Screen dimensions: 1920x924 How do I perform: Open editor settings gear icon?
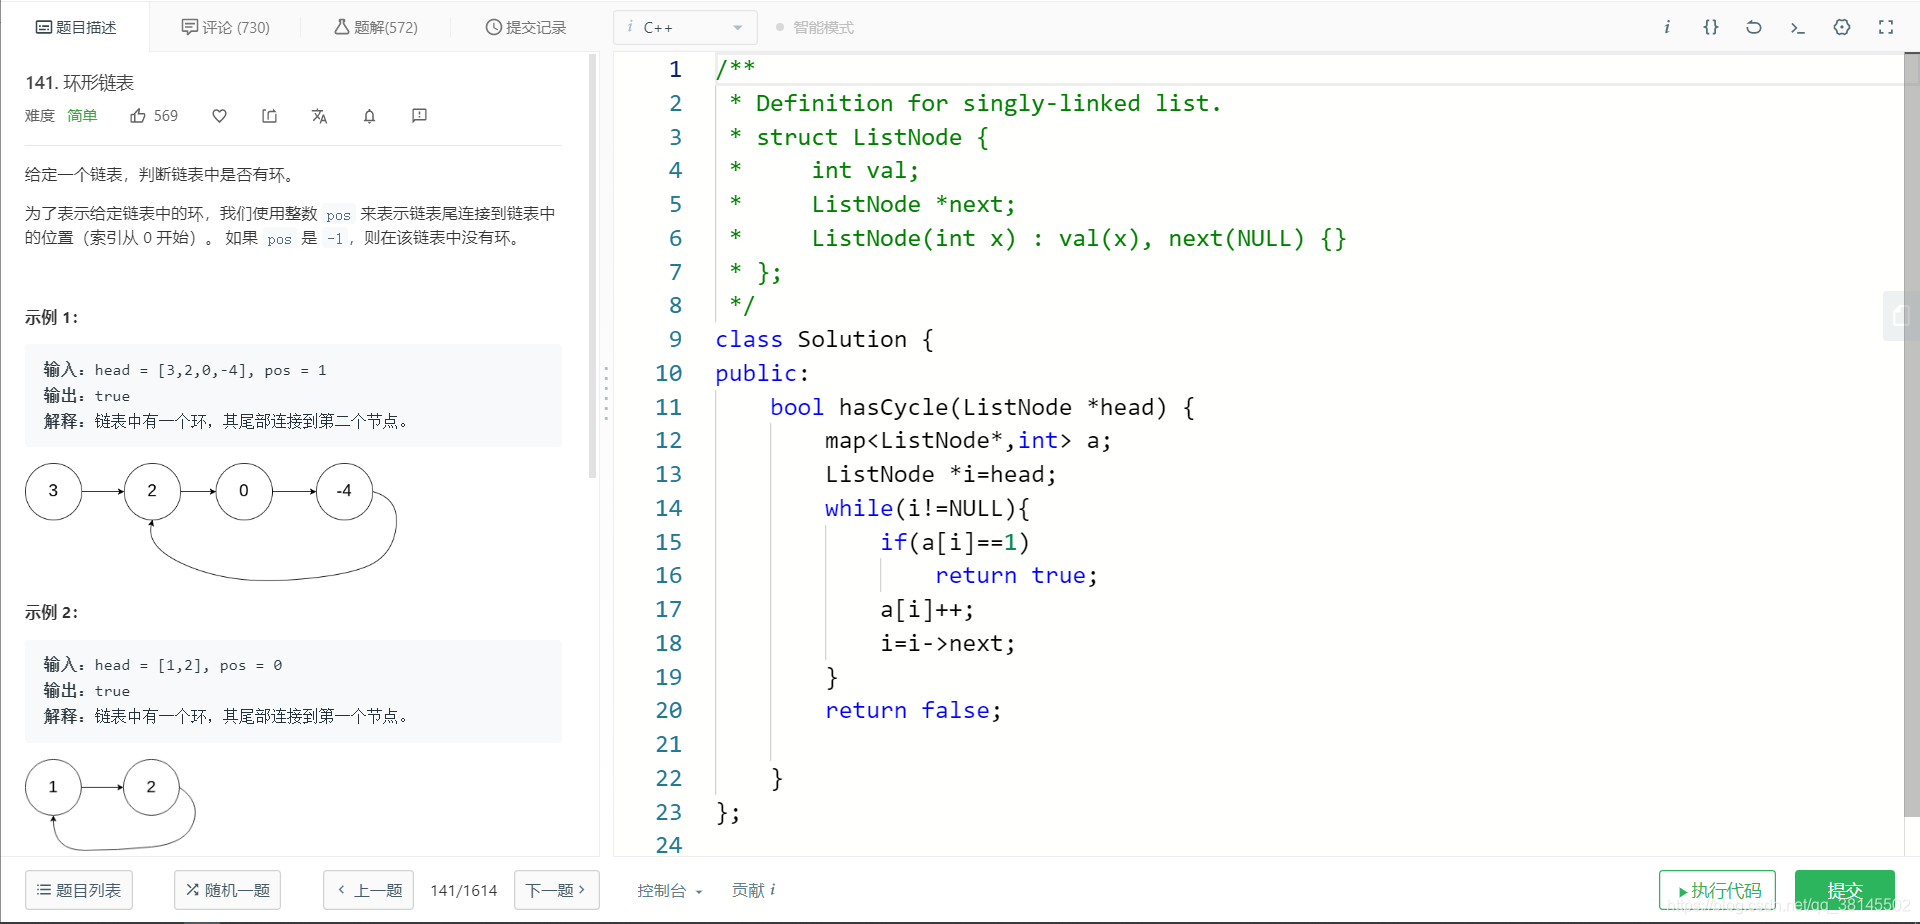[x=1842, y=27]
